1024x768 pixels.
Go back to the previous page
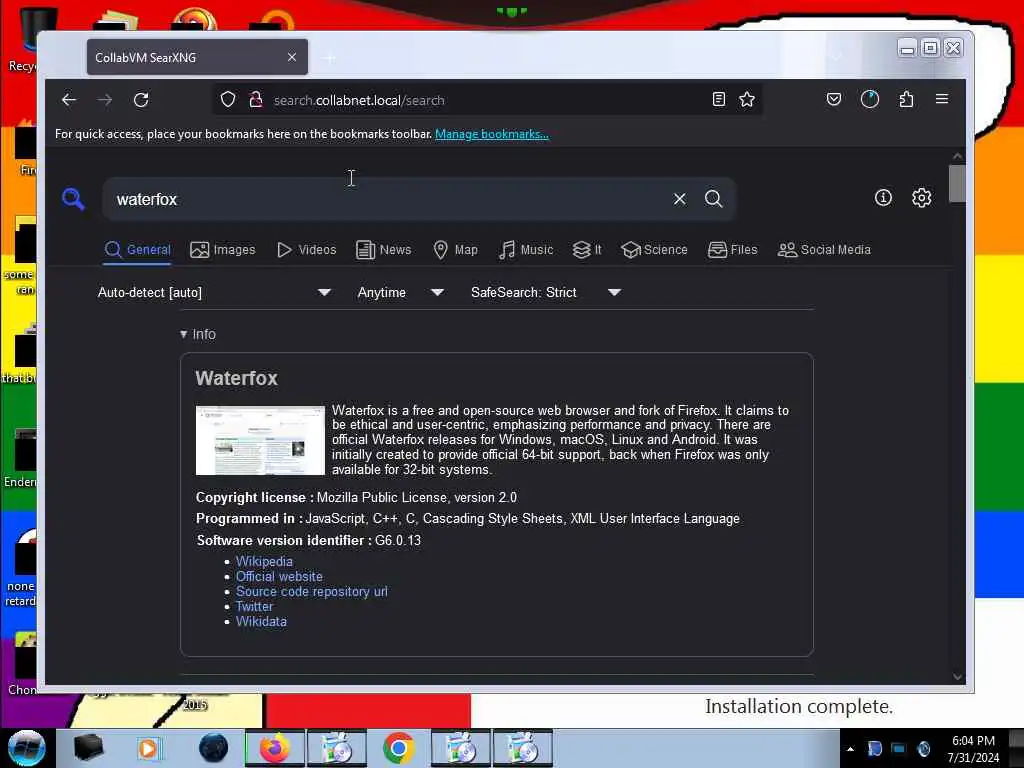click(69, 100)
